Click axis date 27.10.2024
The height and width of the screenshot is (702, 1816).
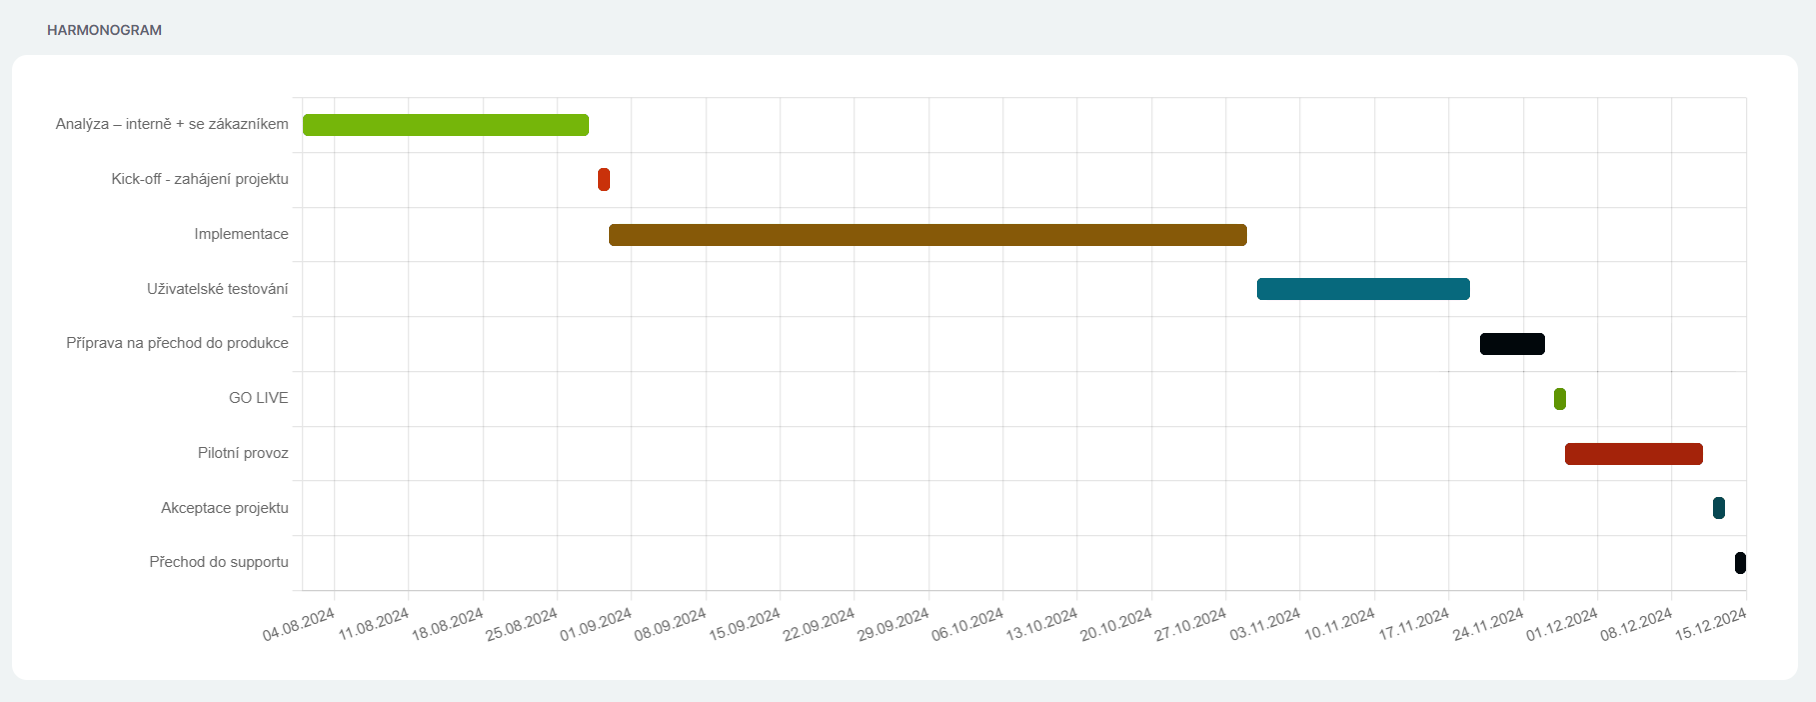(1190, 625)
